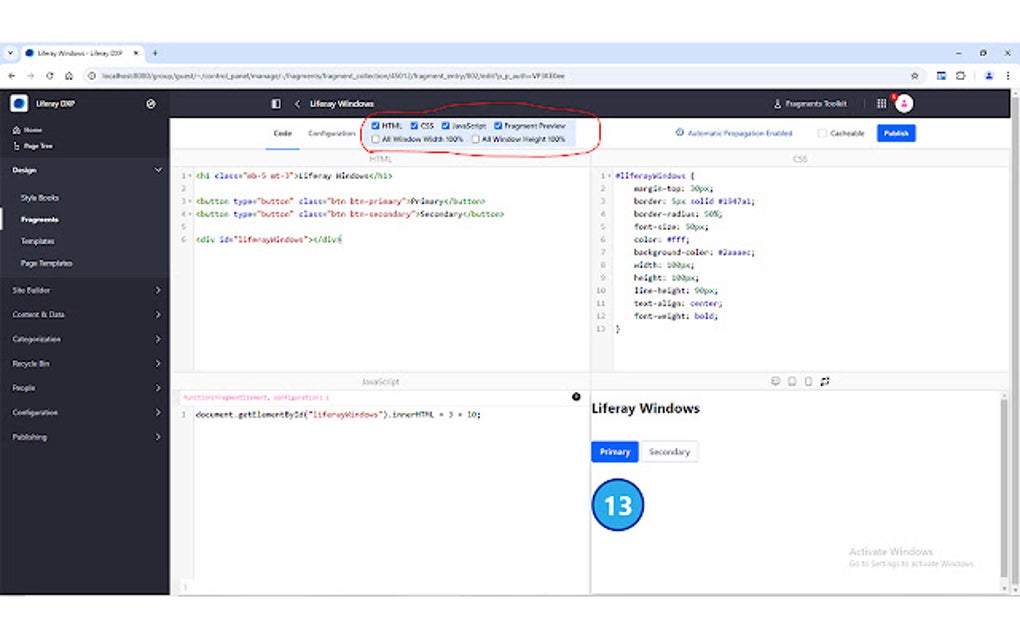Screen dimensions: 1020x638
Task: Click the Secondary button in the preview
Action: 668,451
